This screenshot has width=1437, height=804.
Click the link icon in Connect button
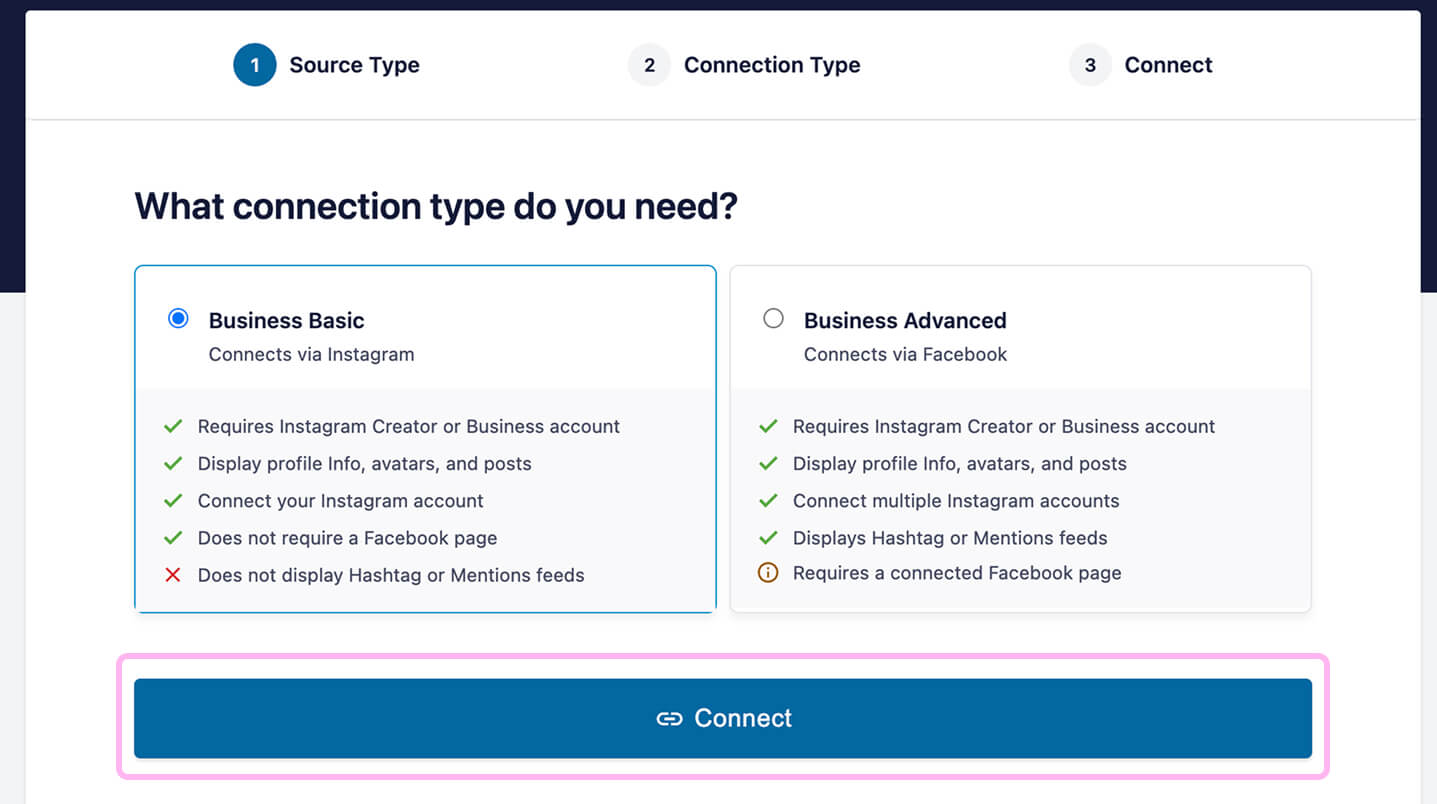(x=669, y=719)
